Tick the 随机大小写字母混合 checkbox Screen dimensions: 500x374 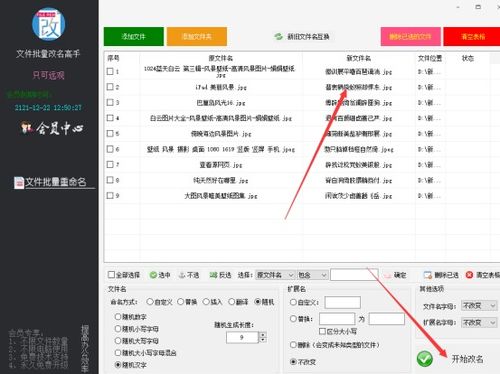pos(118,353)
